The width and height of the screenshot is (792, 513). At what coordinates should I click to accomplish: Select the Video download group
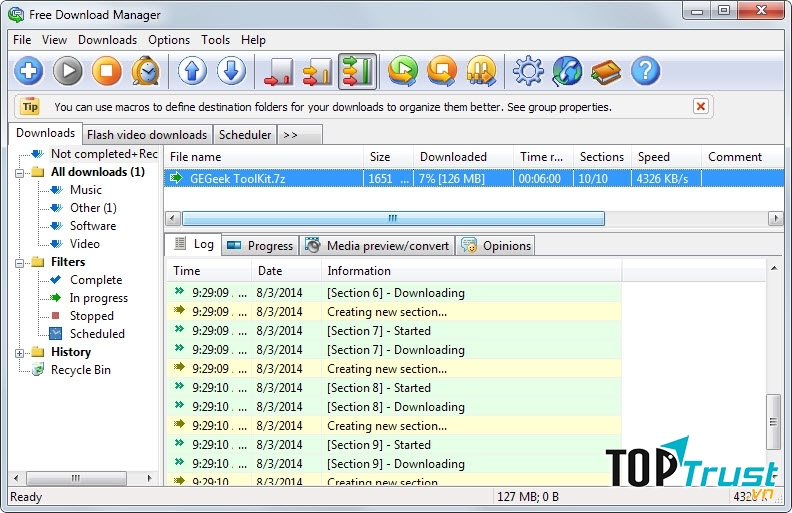coord(84,244)
